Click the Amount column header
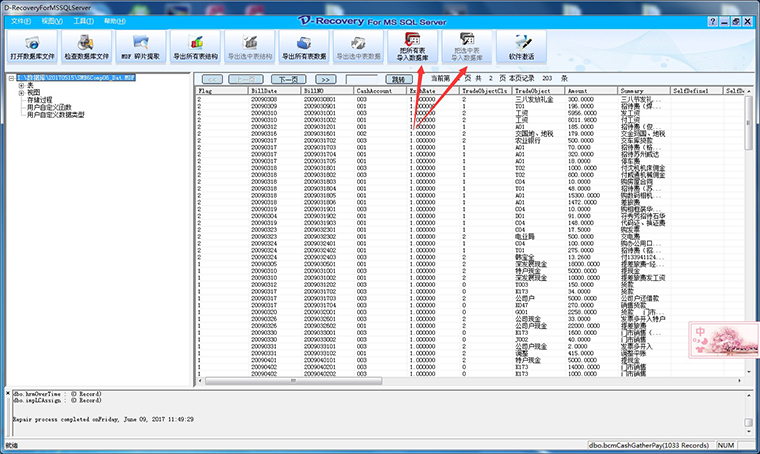 click(591, 91)
